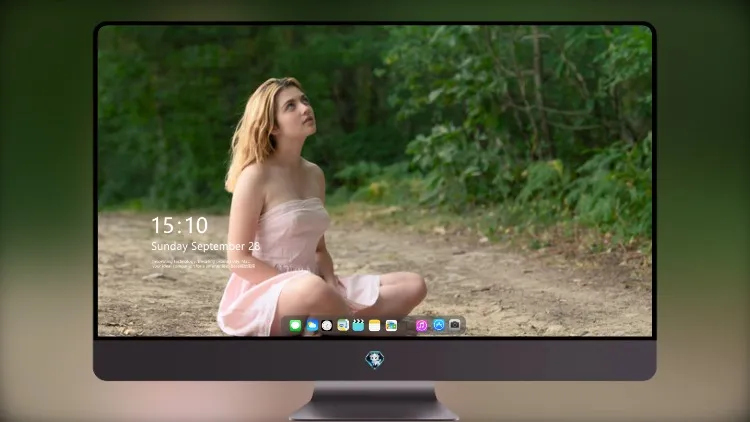Open the pink iTunes music app
The height and width of the screenshot is (422, 750).
coord(421,325)
